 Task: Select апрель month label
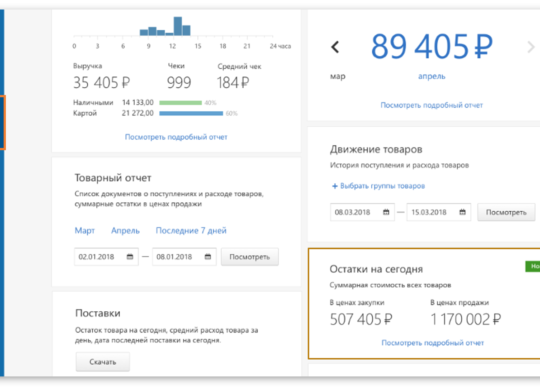click(x=432, y=76)
